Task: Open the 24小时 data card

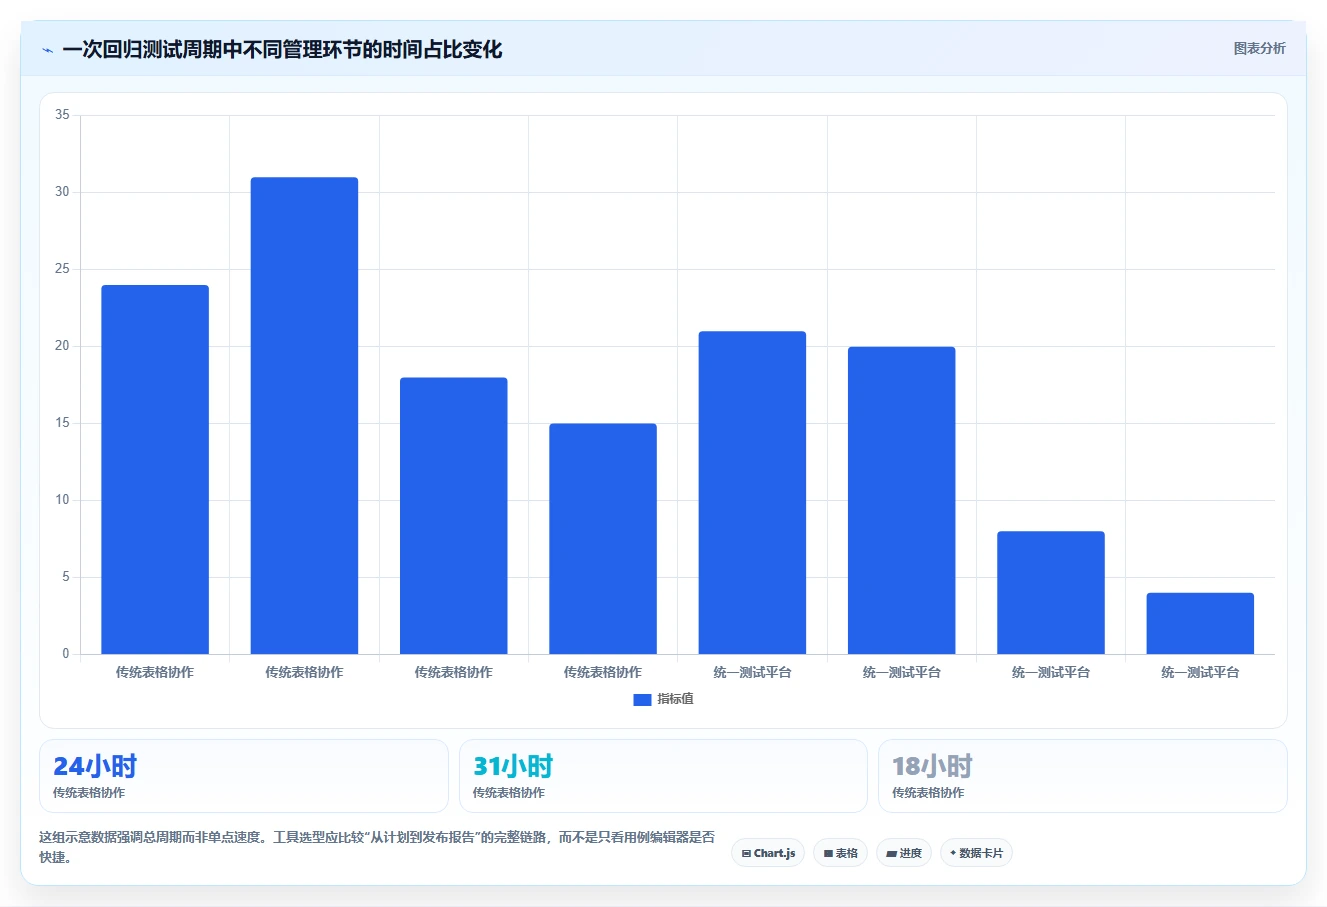Action: 244,776
